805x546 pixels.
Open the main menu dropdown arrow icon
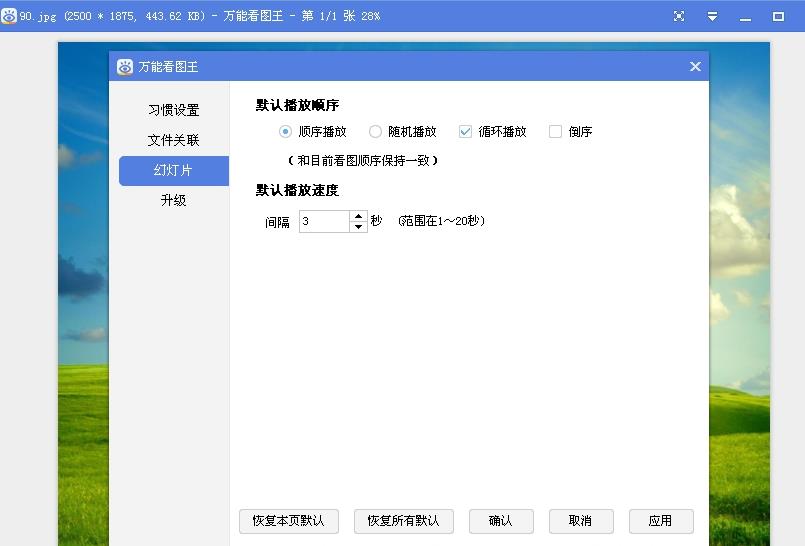[x=712, y=16]
